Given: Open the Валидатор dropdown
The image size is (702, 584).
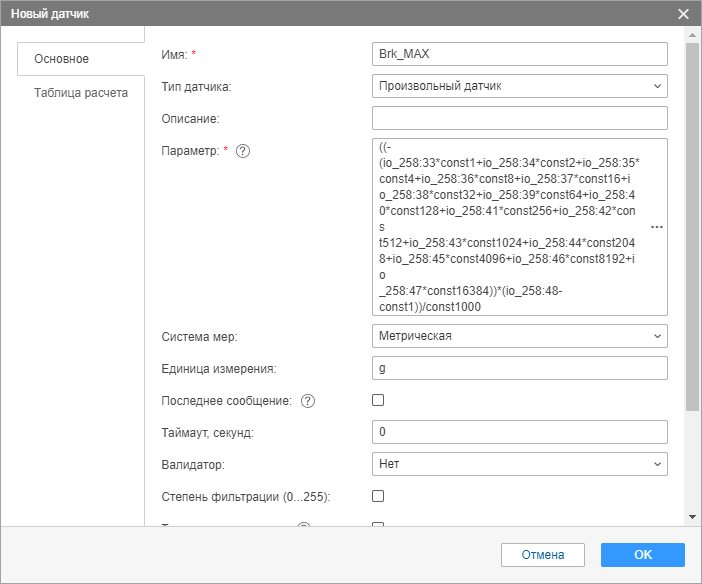Looking at the screenshot, I should pos(519,464).
